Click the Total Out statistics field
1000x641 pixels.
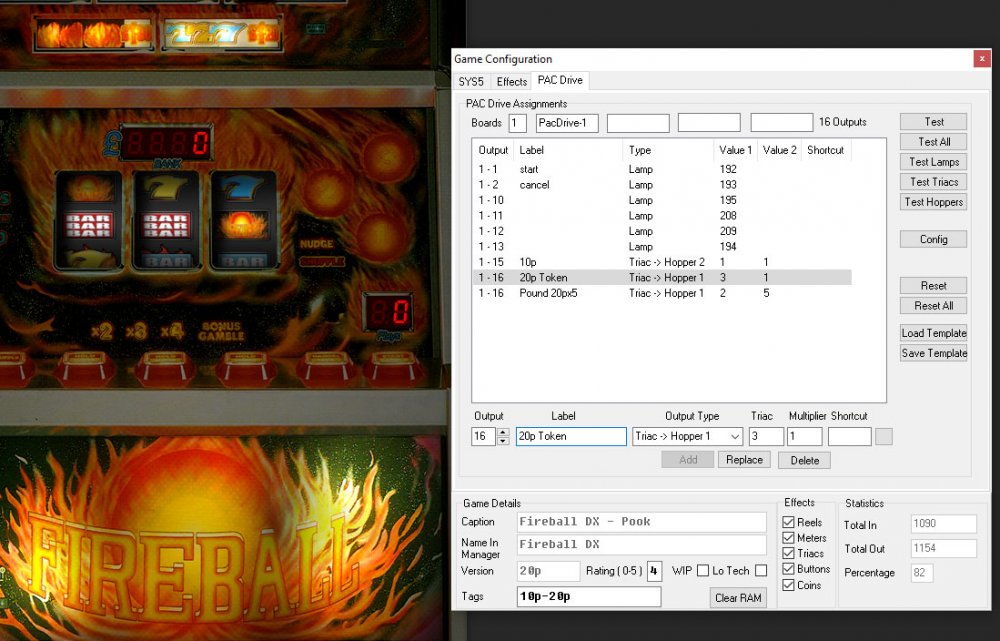[944, 549]
